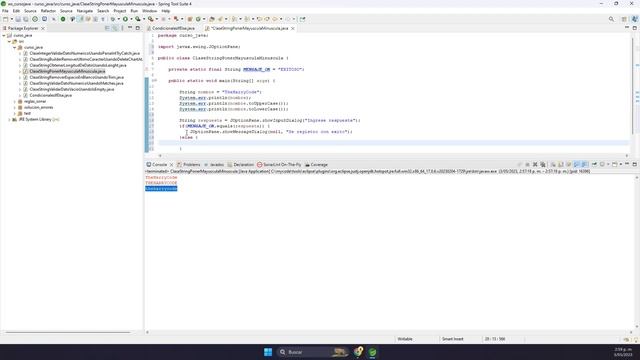Minimize the Package Explorer panel
The height and width of the screenshot is (360, 640).
tap(130, 28)
